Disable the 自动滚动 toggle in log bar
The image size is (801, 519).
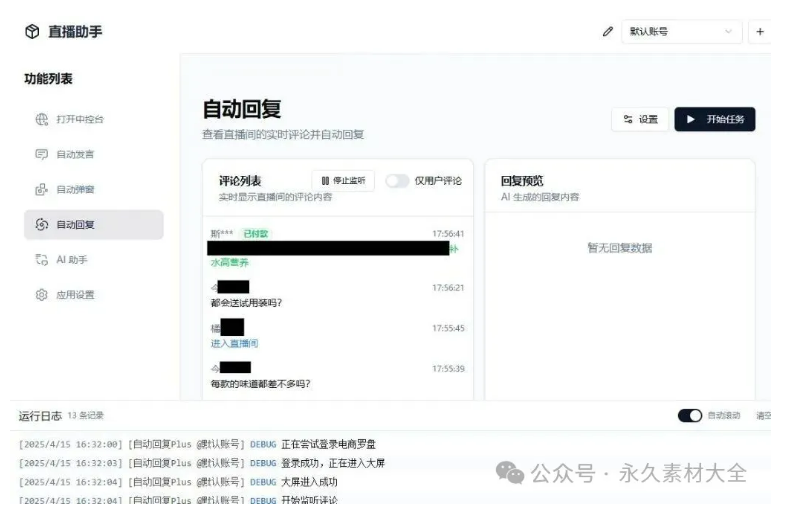[x=689, y=415]
